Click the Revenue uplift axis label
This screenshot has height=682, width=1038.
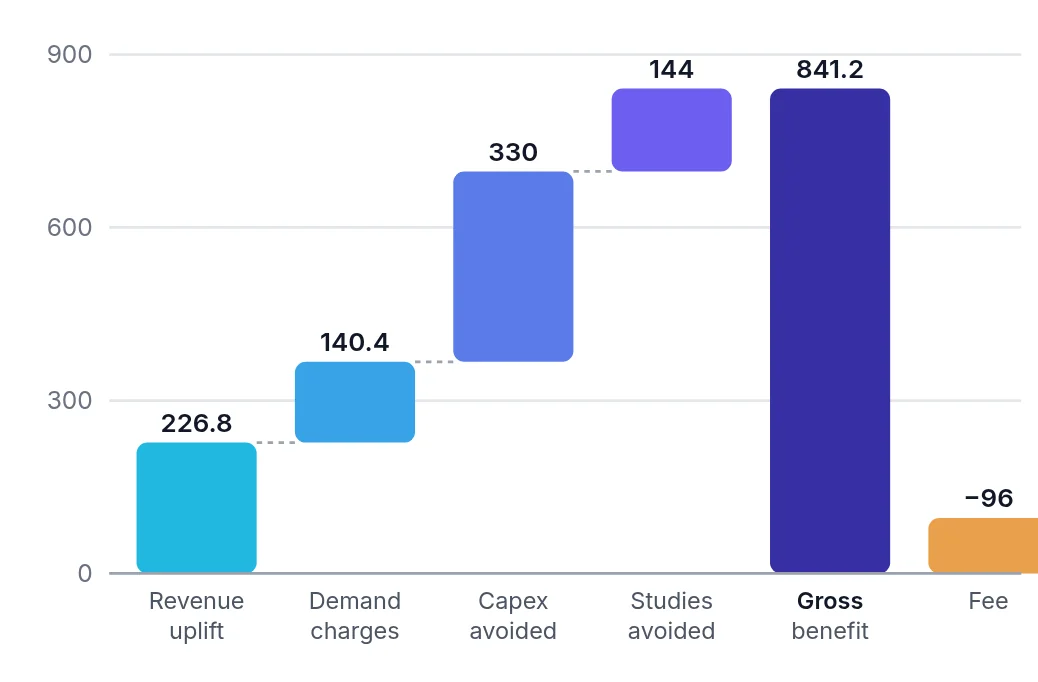[x=197, y=616]
